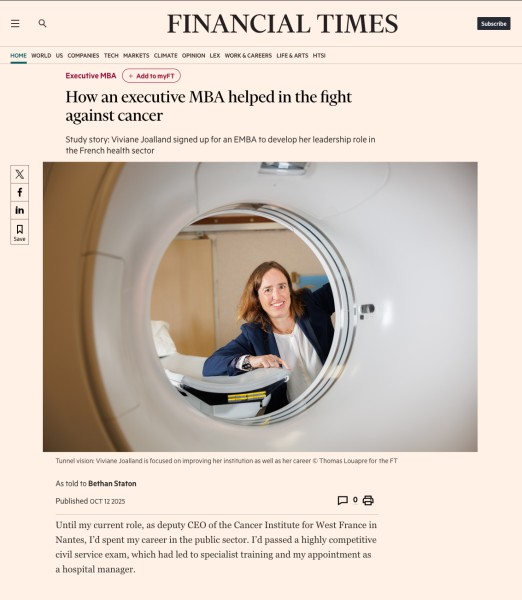Open the hamburger navigation menu
Screen dimensions: 522x600
pyautogui.click(x=15, y=24)
